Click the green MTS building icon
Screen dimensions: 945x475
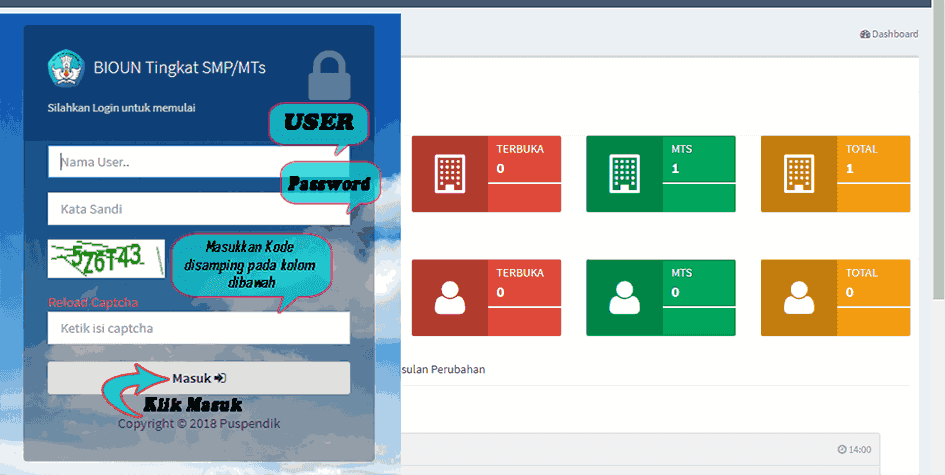(624, 174)
